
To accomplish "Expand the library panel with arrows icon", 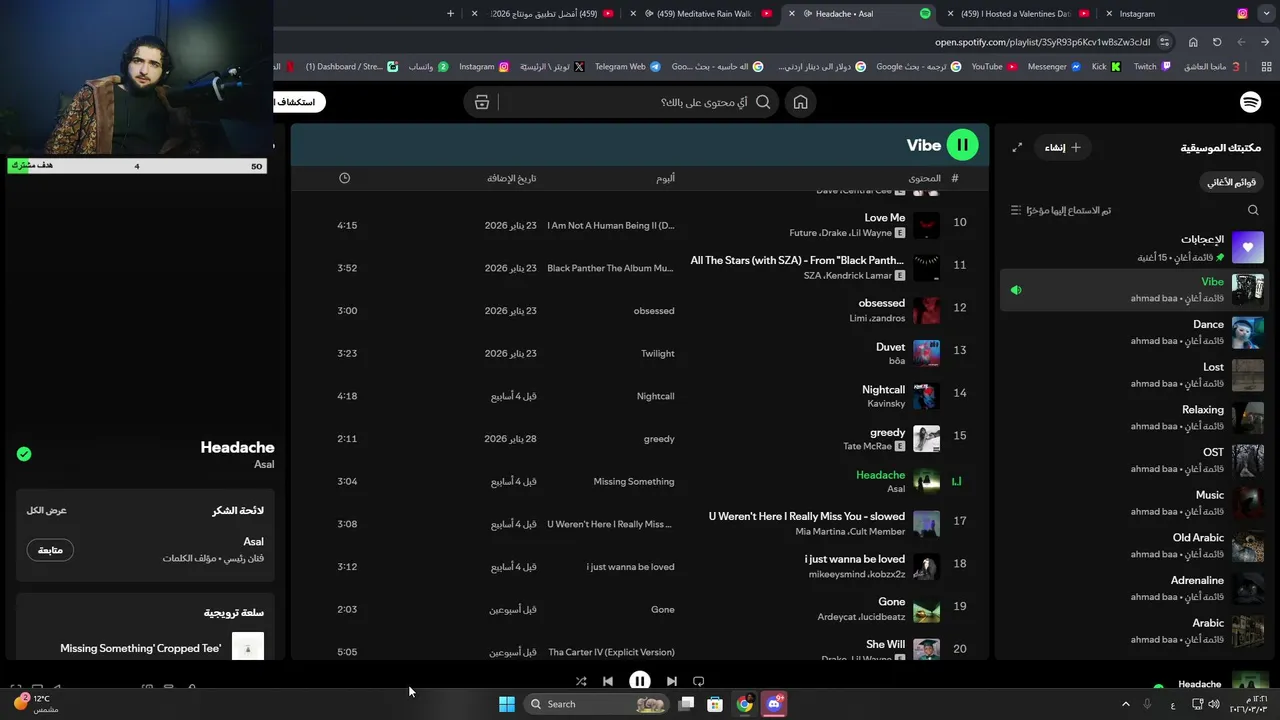I will (1017, 147).
